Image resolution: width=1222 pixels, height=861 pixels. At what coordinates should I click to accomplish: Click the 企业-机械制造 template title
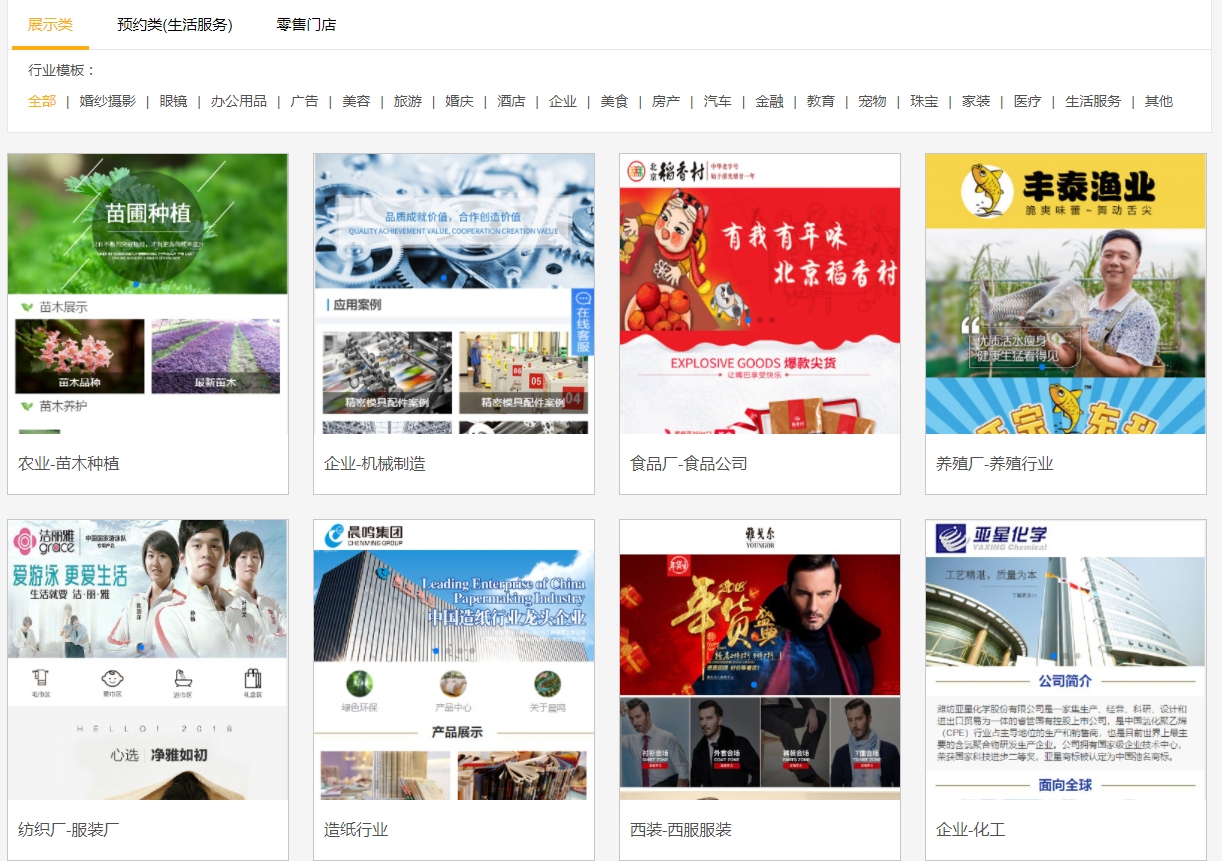(x=374, y=464)
